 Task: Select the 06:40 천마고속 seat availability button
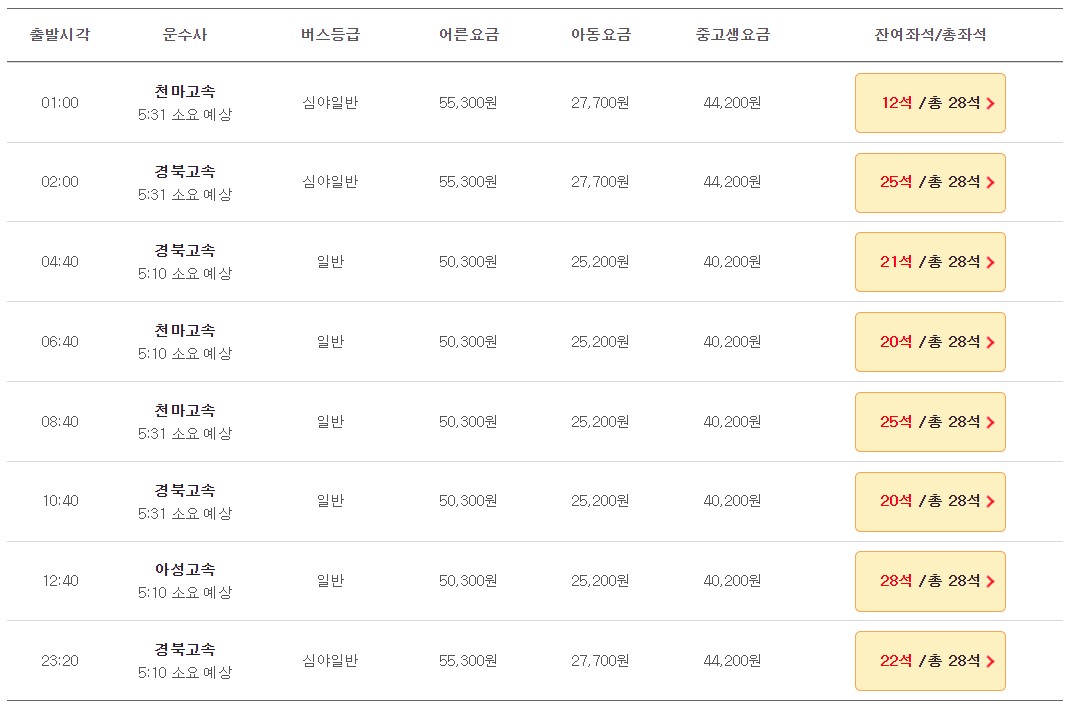(x=930, y=342)
